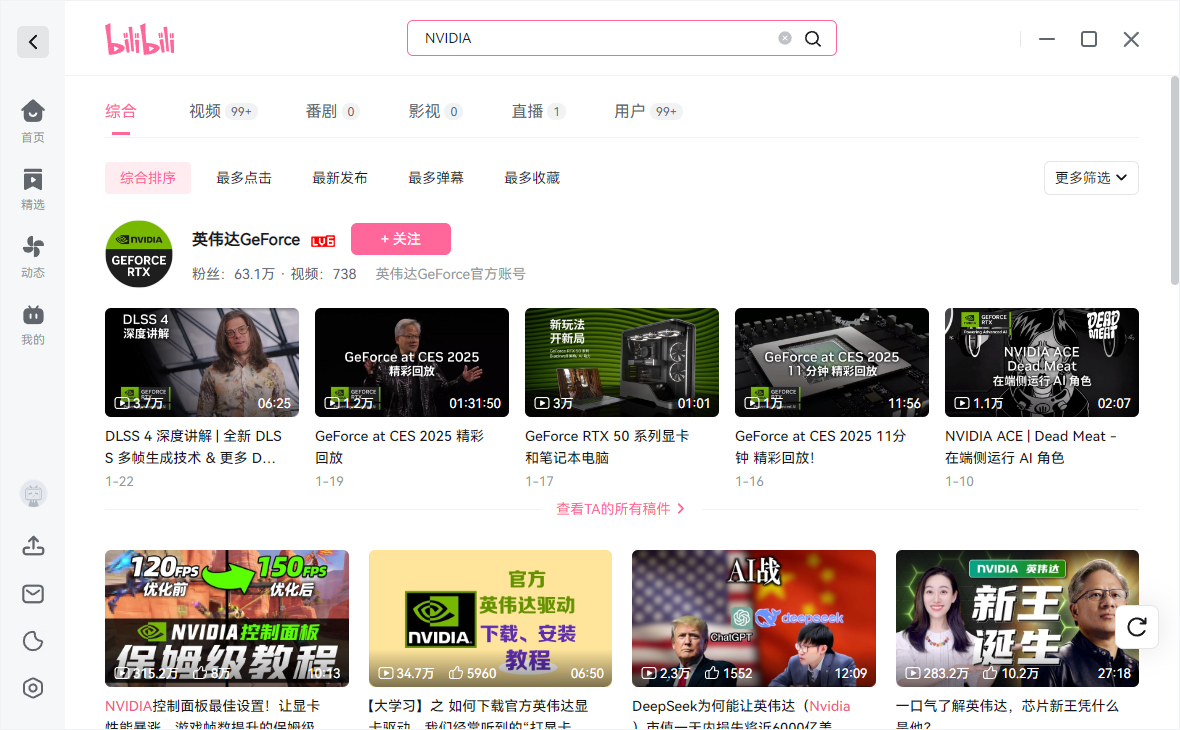The width and height of the screenshot is (1180, 730).
Task: Open the DeepSeek为何能让英伟达 title link
Action: (x=741, y=714)
